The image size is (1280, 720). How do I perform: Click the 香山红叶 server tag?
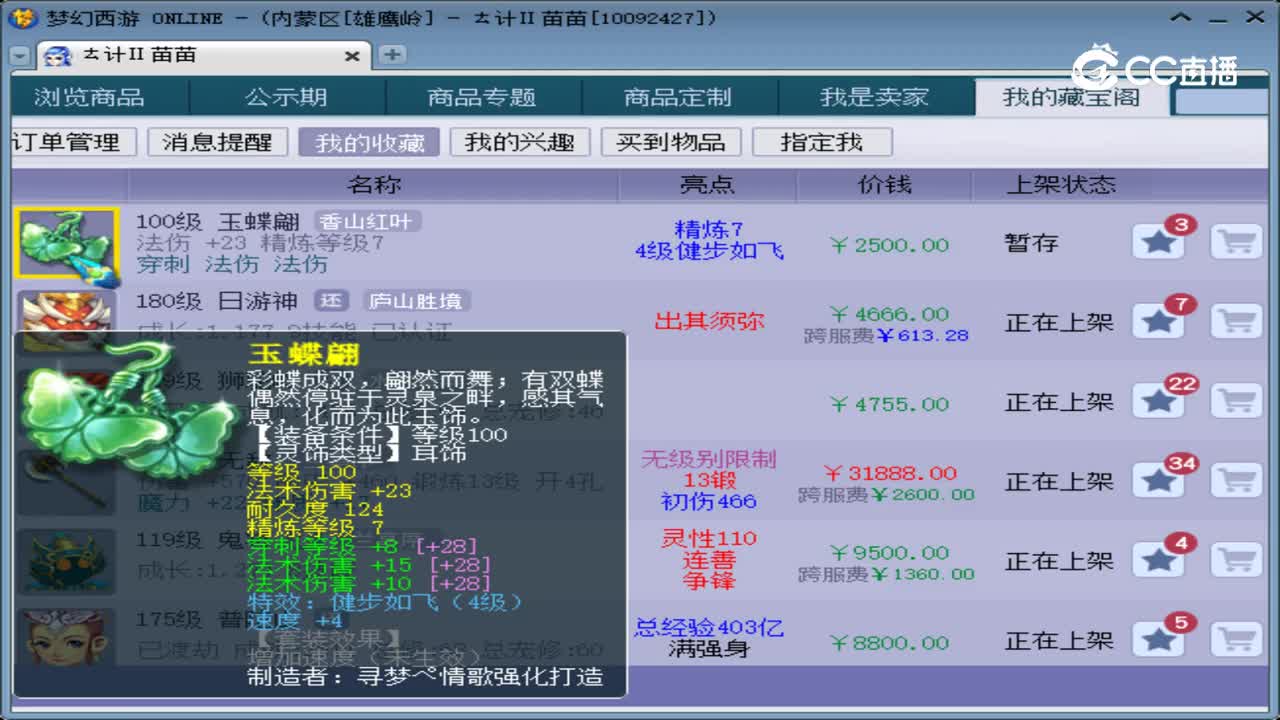click(368, 221)
